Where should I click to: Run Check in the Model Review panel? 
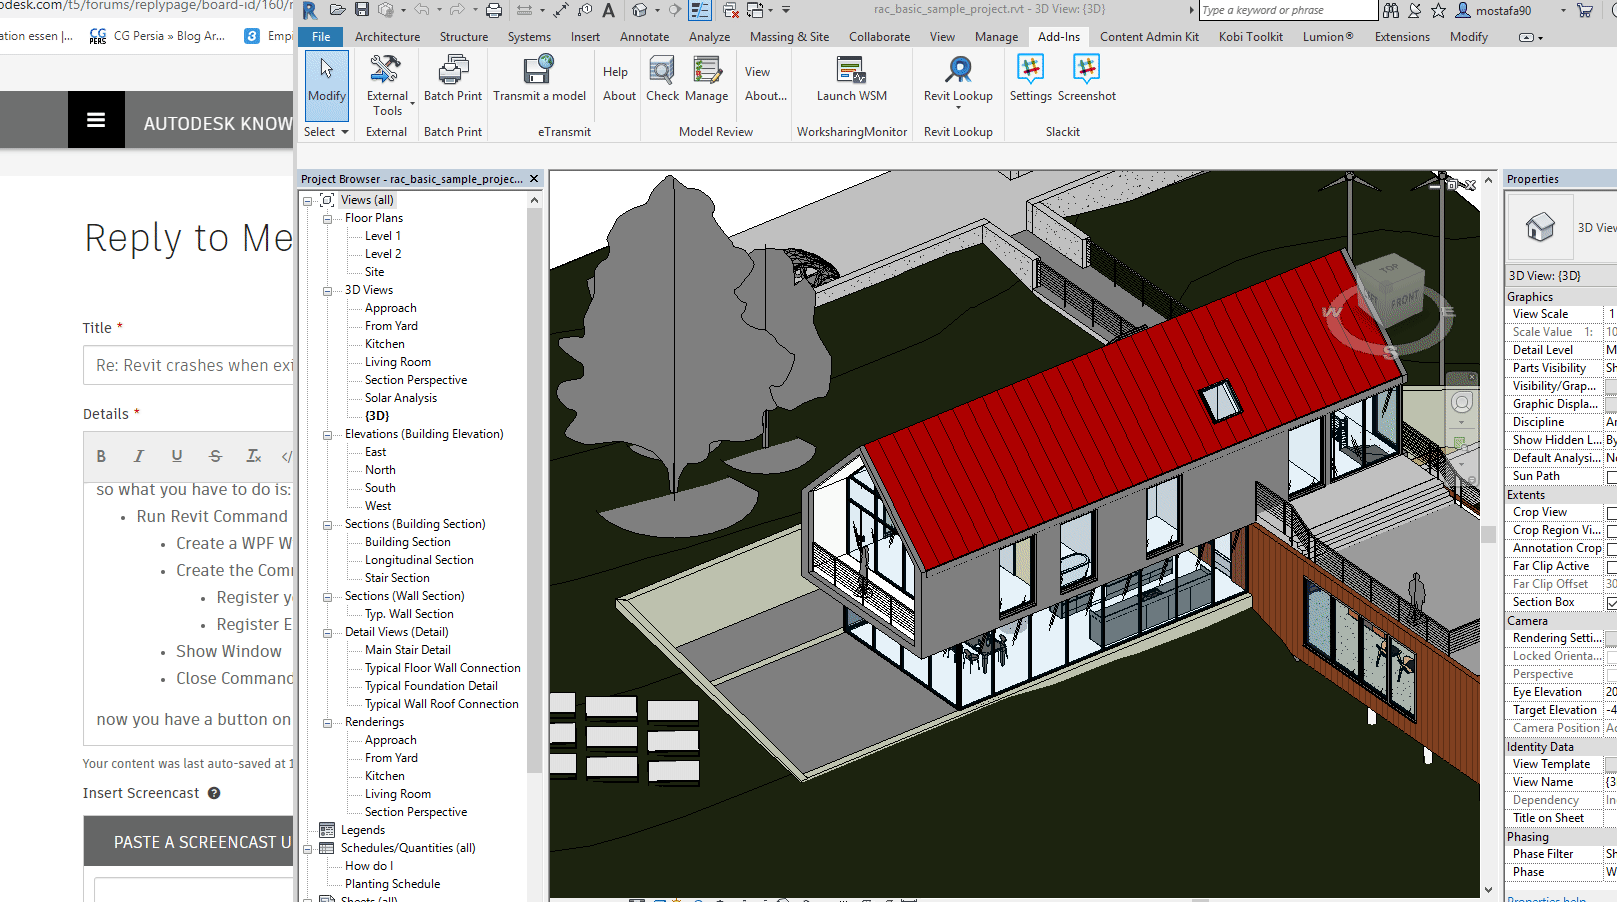(x=661, y=80)
